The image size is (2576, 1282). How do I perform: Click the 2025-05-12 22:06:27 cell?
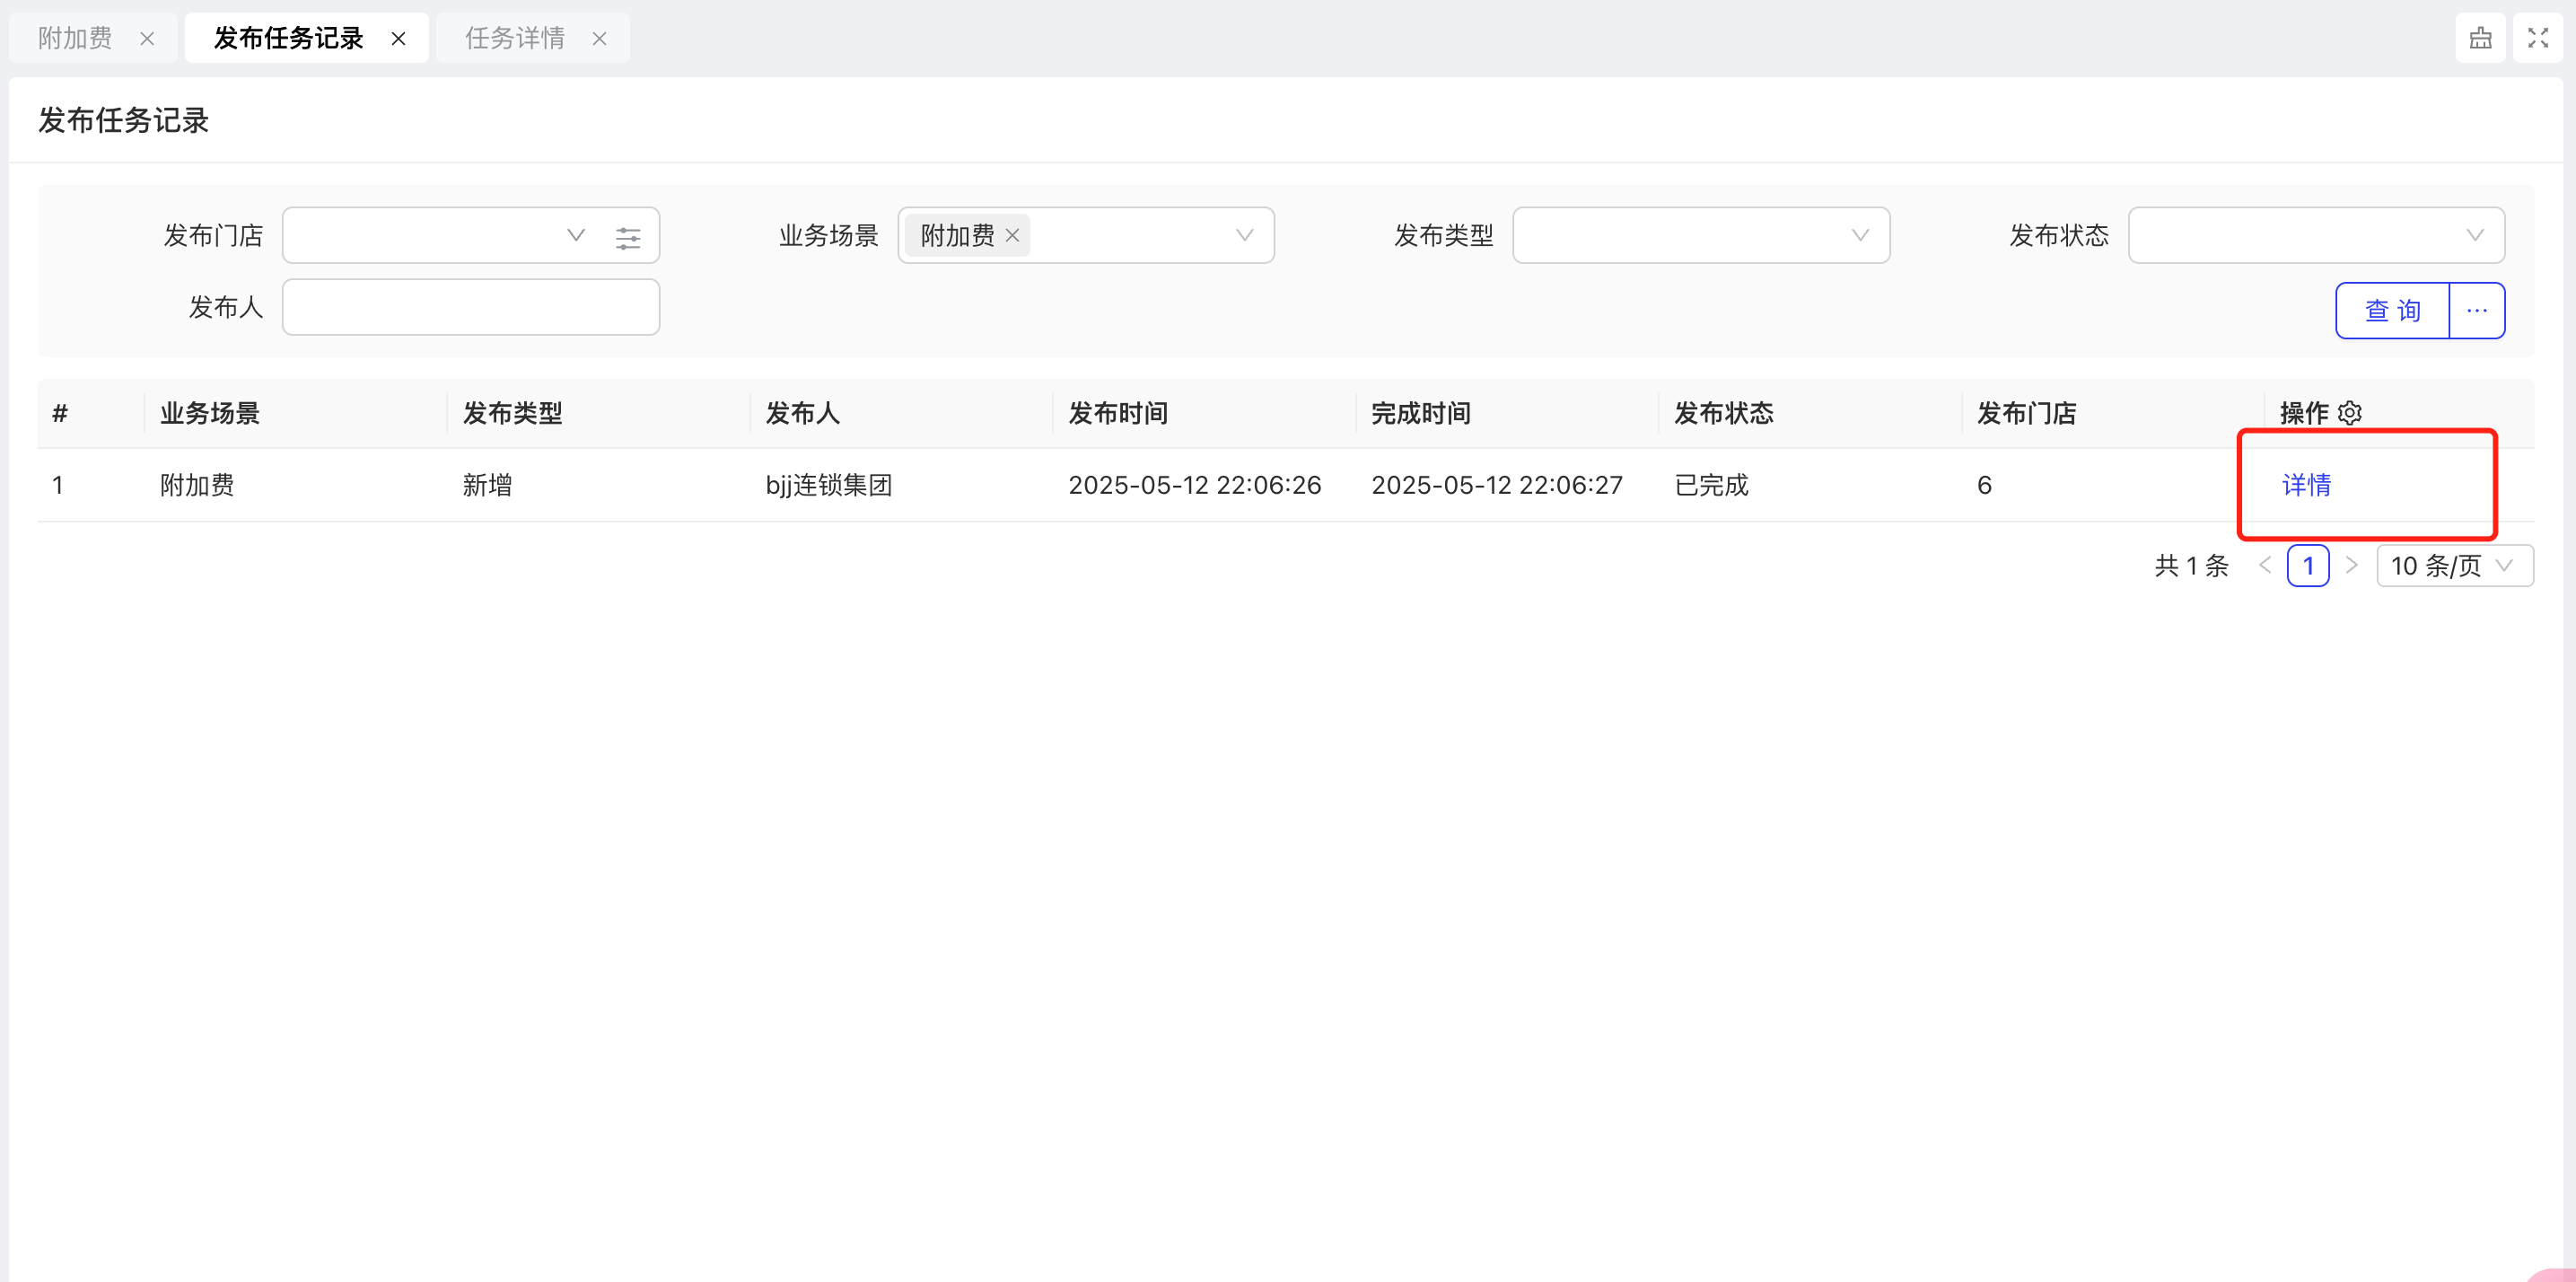pyautogui.click(x=1497, y=485)
